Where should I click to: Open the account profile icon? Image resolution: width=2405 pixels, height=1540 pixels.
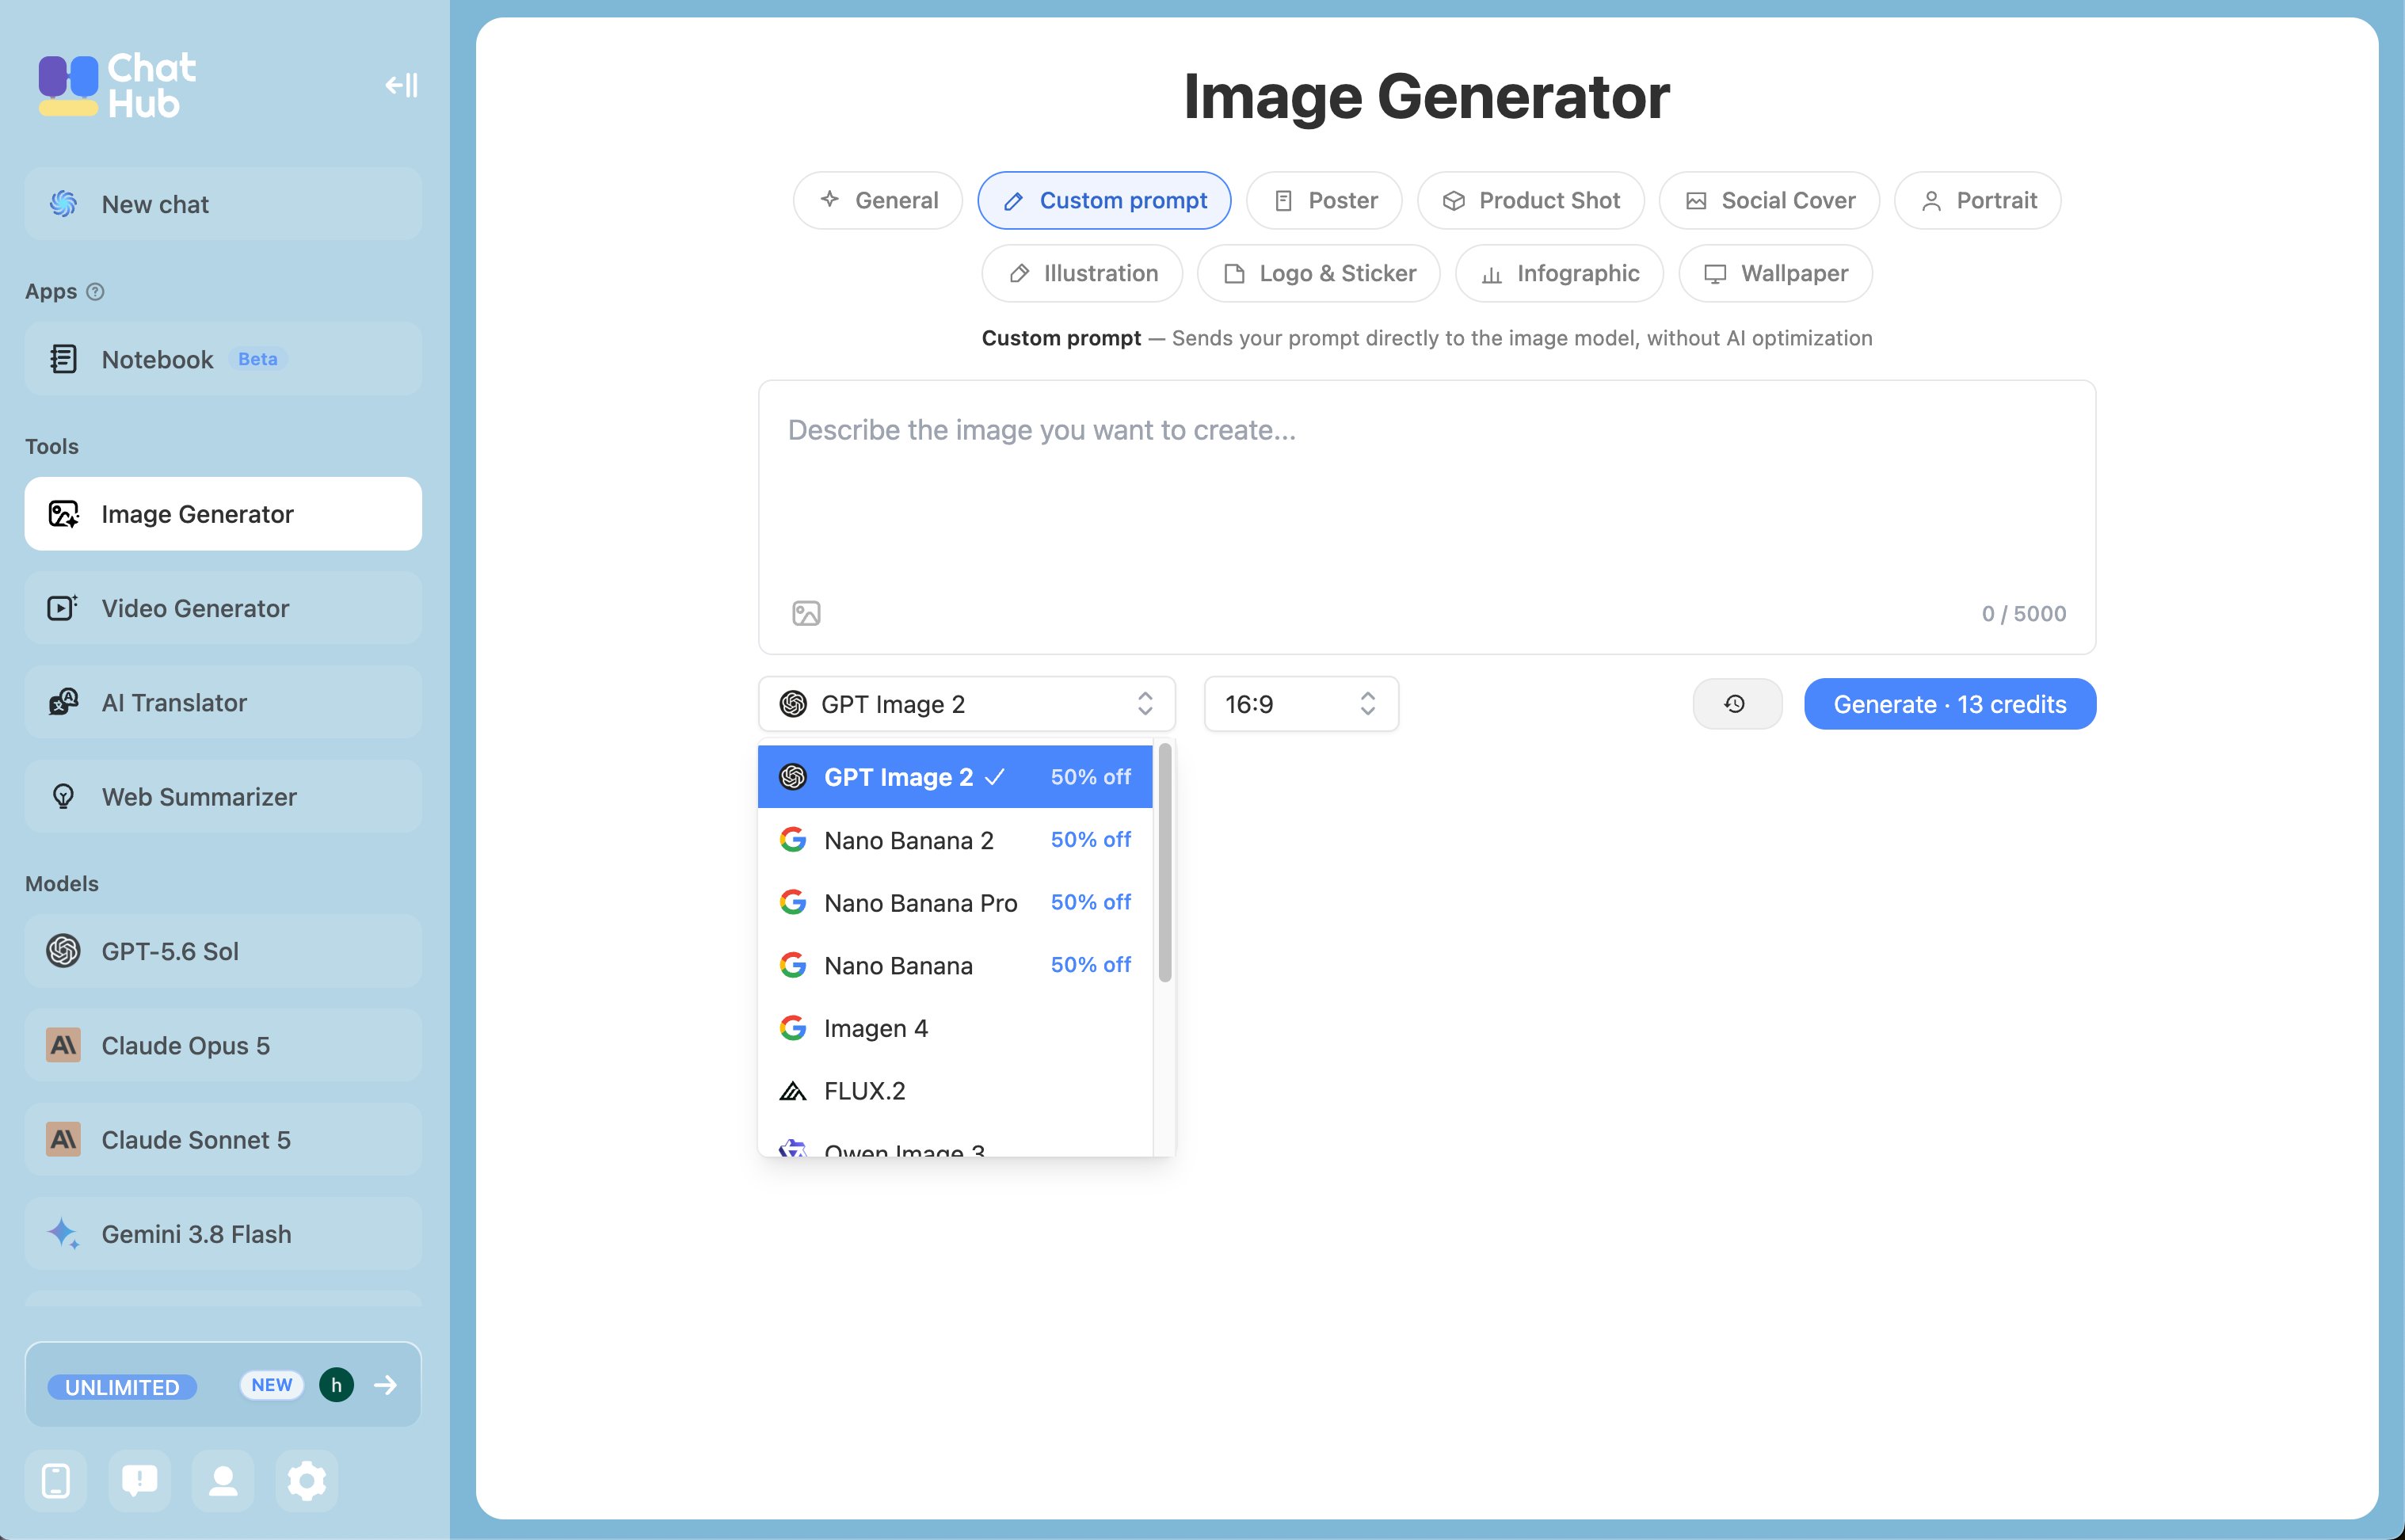[223, 1480]
